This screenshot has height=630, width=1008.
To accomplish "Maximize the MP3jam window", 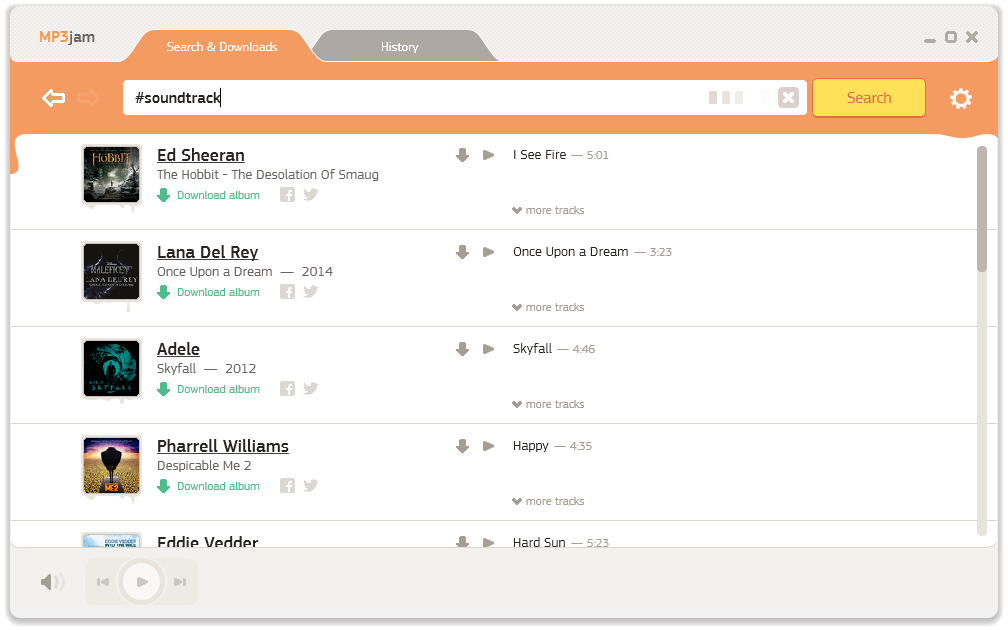I will [951, 37].
